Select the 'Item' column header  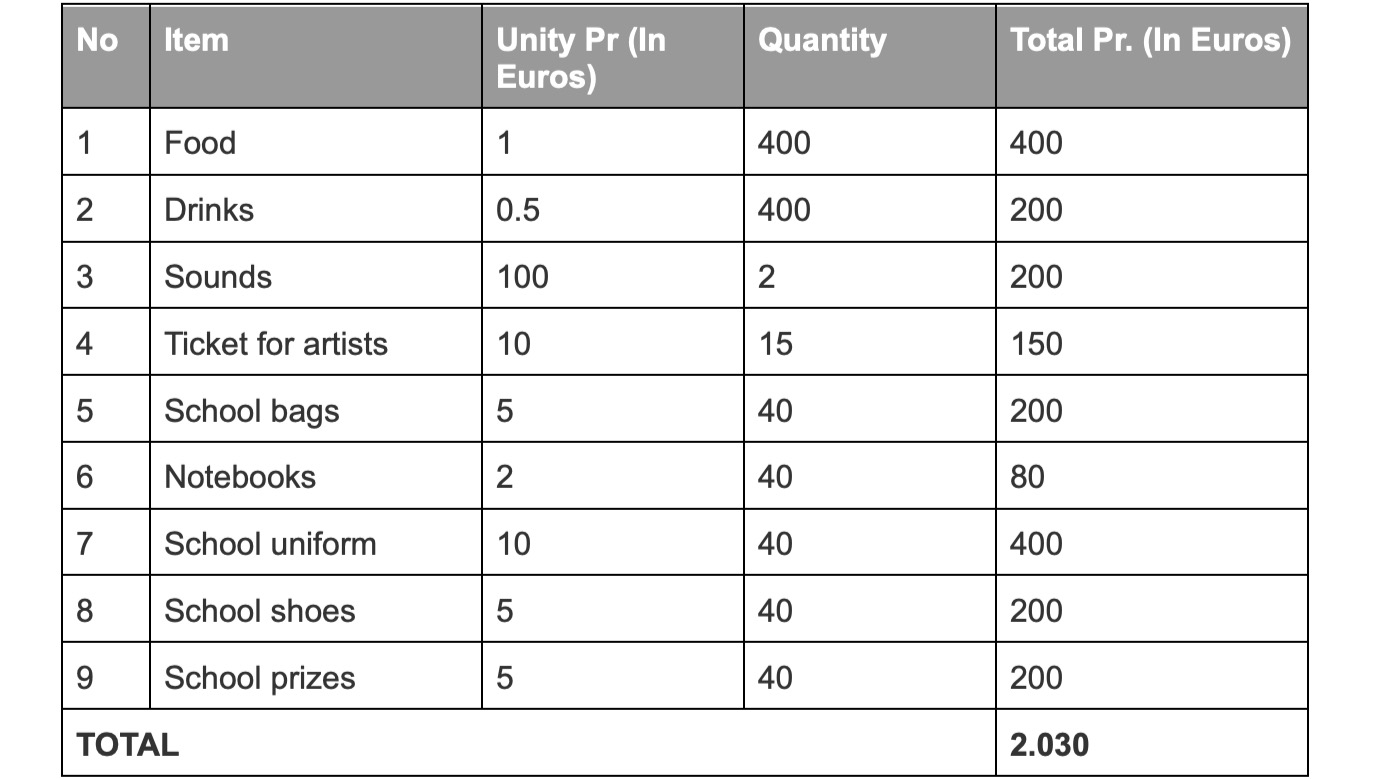click(x=316, y=57)
